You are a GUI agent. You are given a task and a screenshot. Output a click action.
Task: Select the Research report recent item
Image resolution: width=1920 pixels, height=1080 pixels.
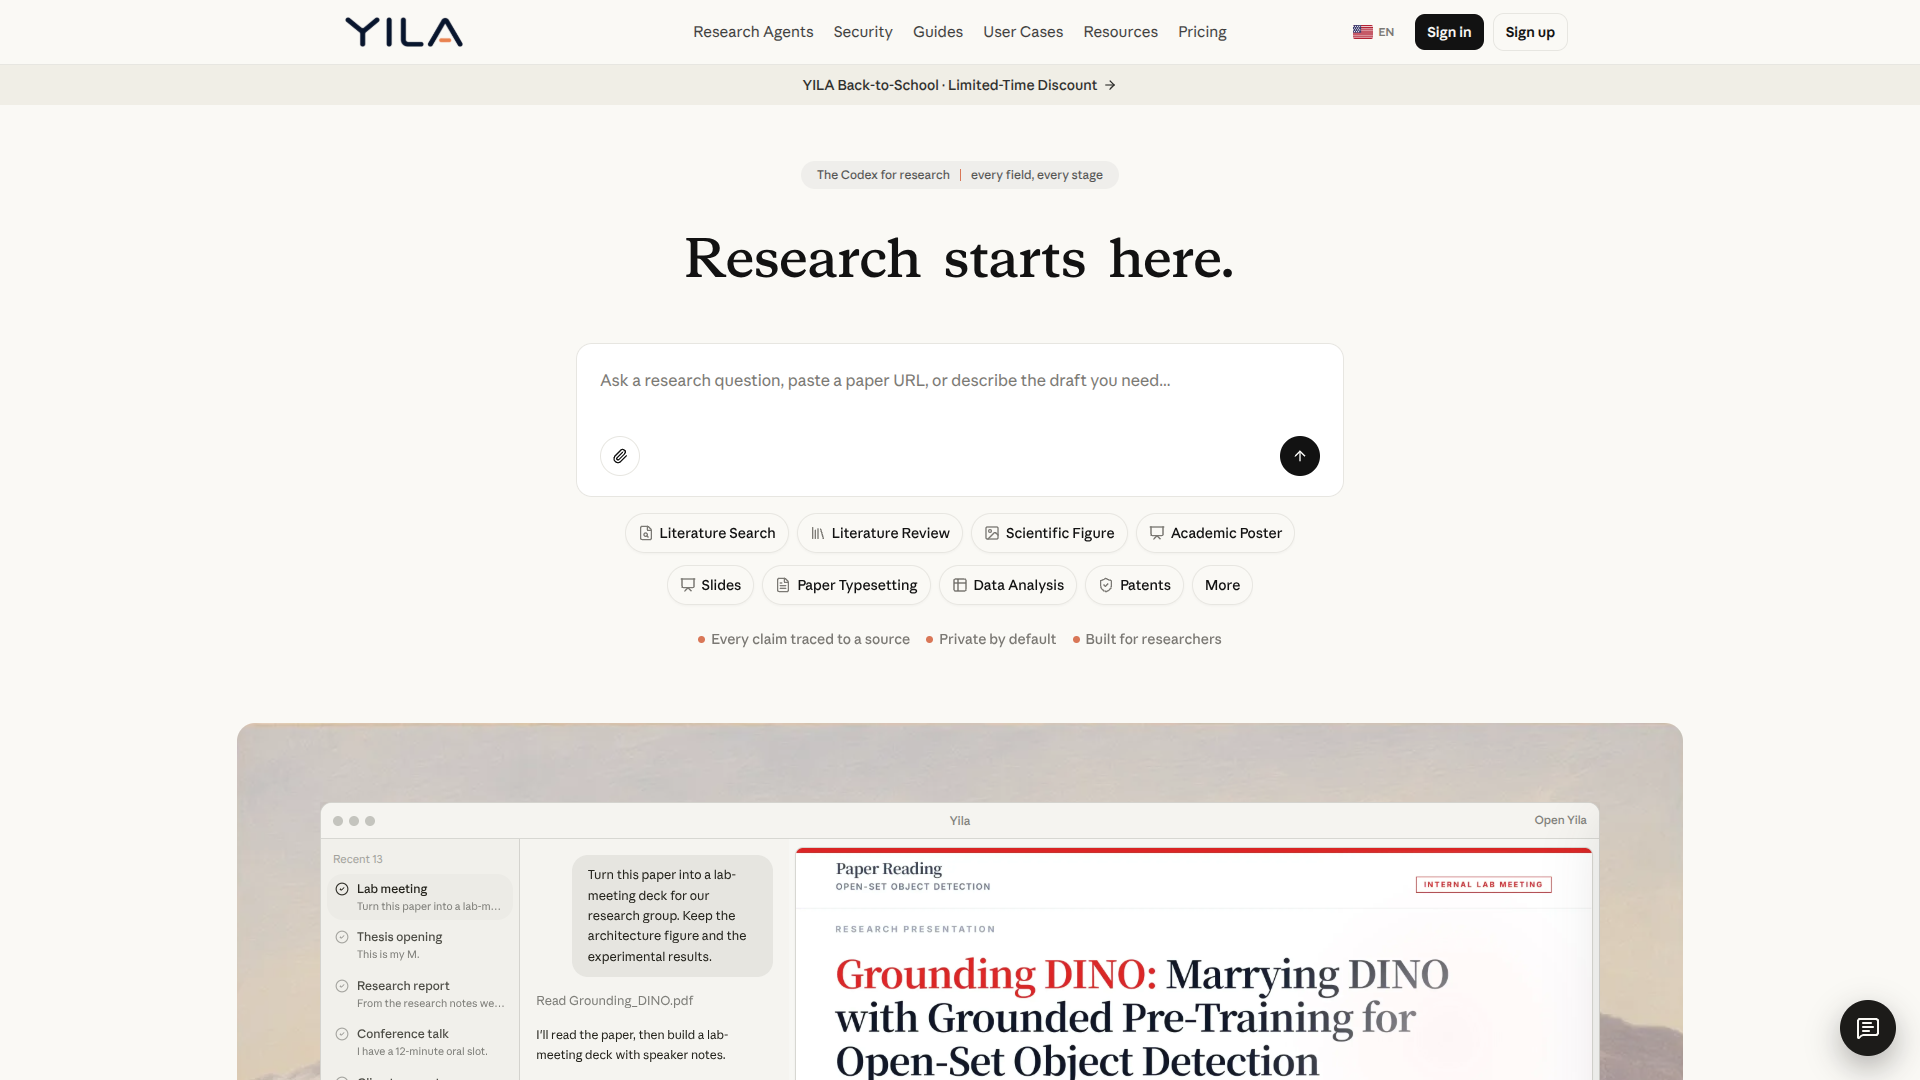pyautogui.click(x=420, y=994)
